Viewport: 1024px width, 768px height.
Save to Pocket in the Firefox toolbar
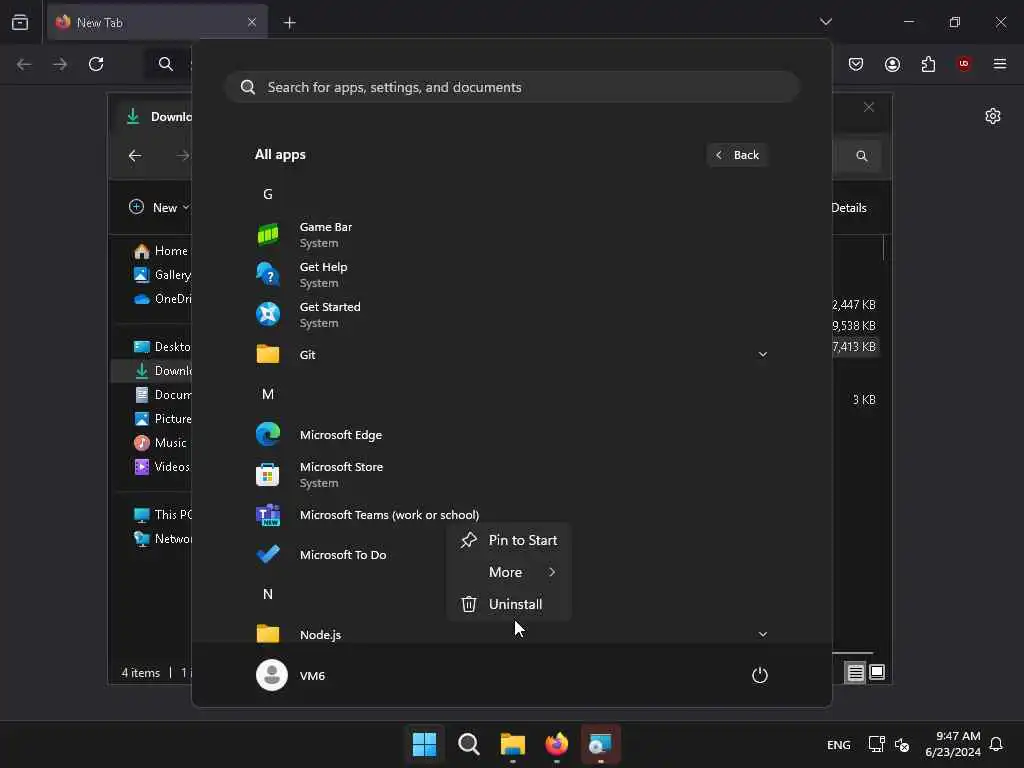tap(856, 64)
